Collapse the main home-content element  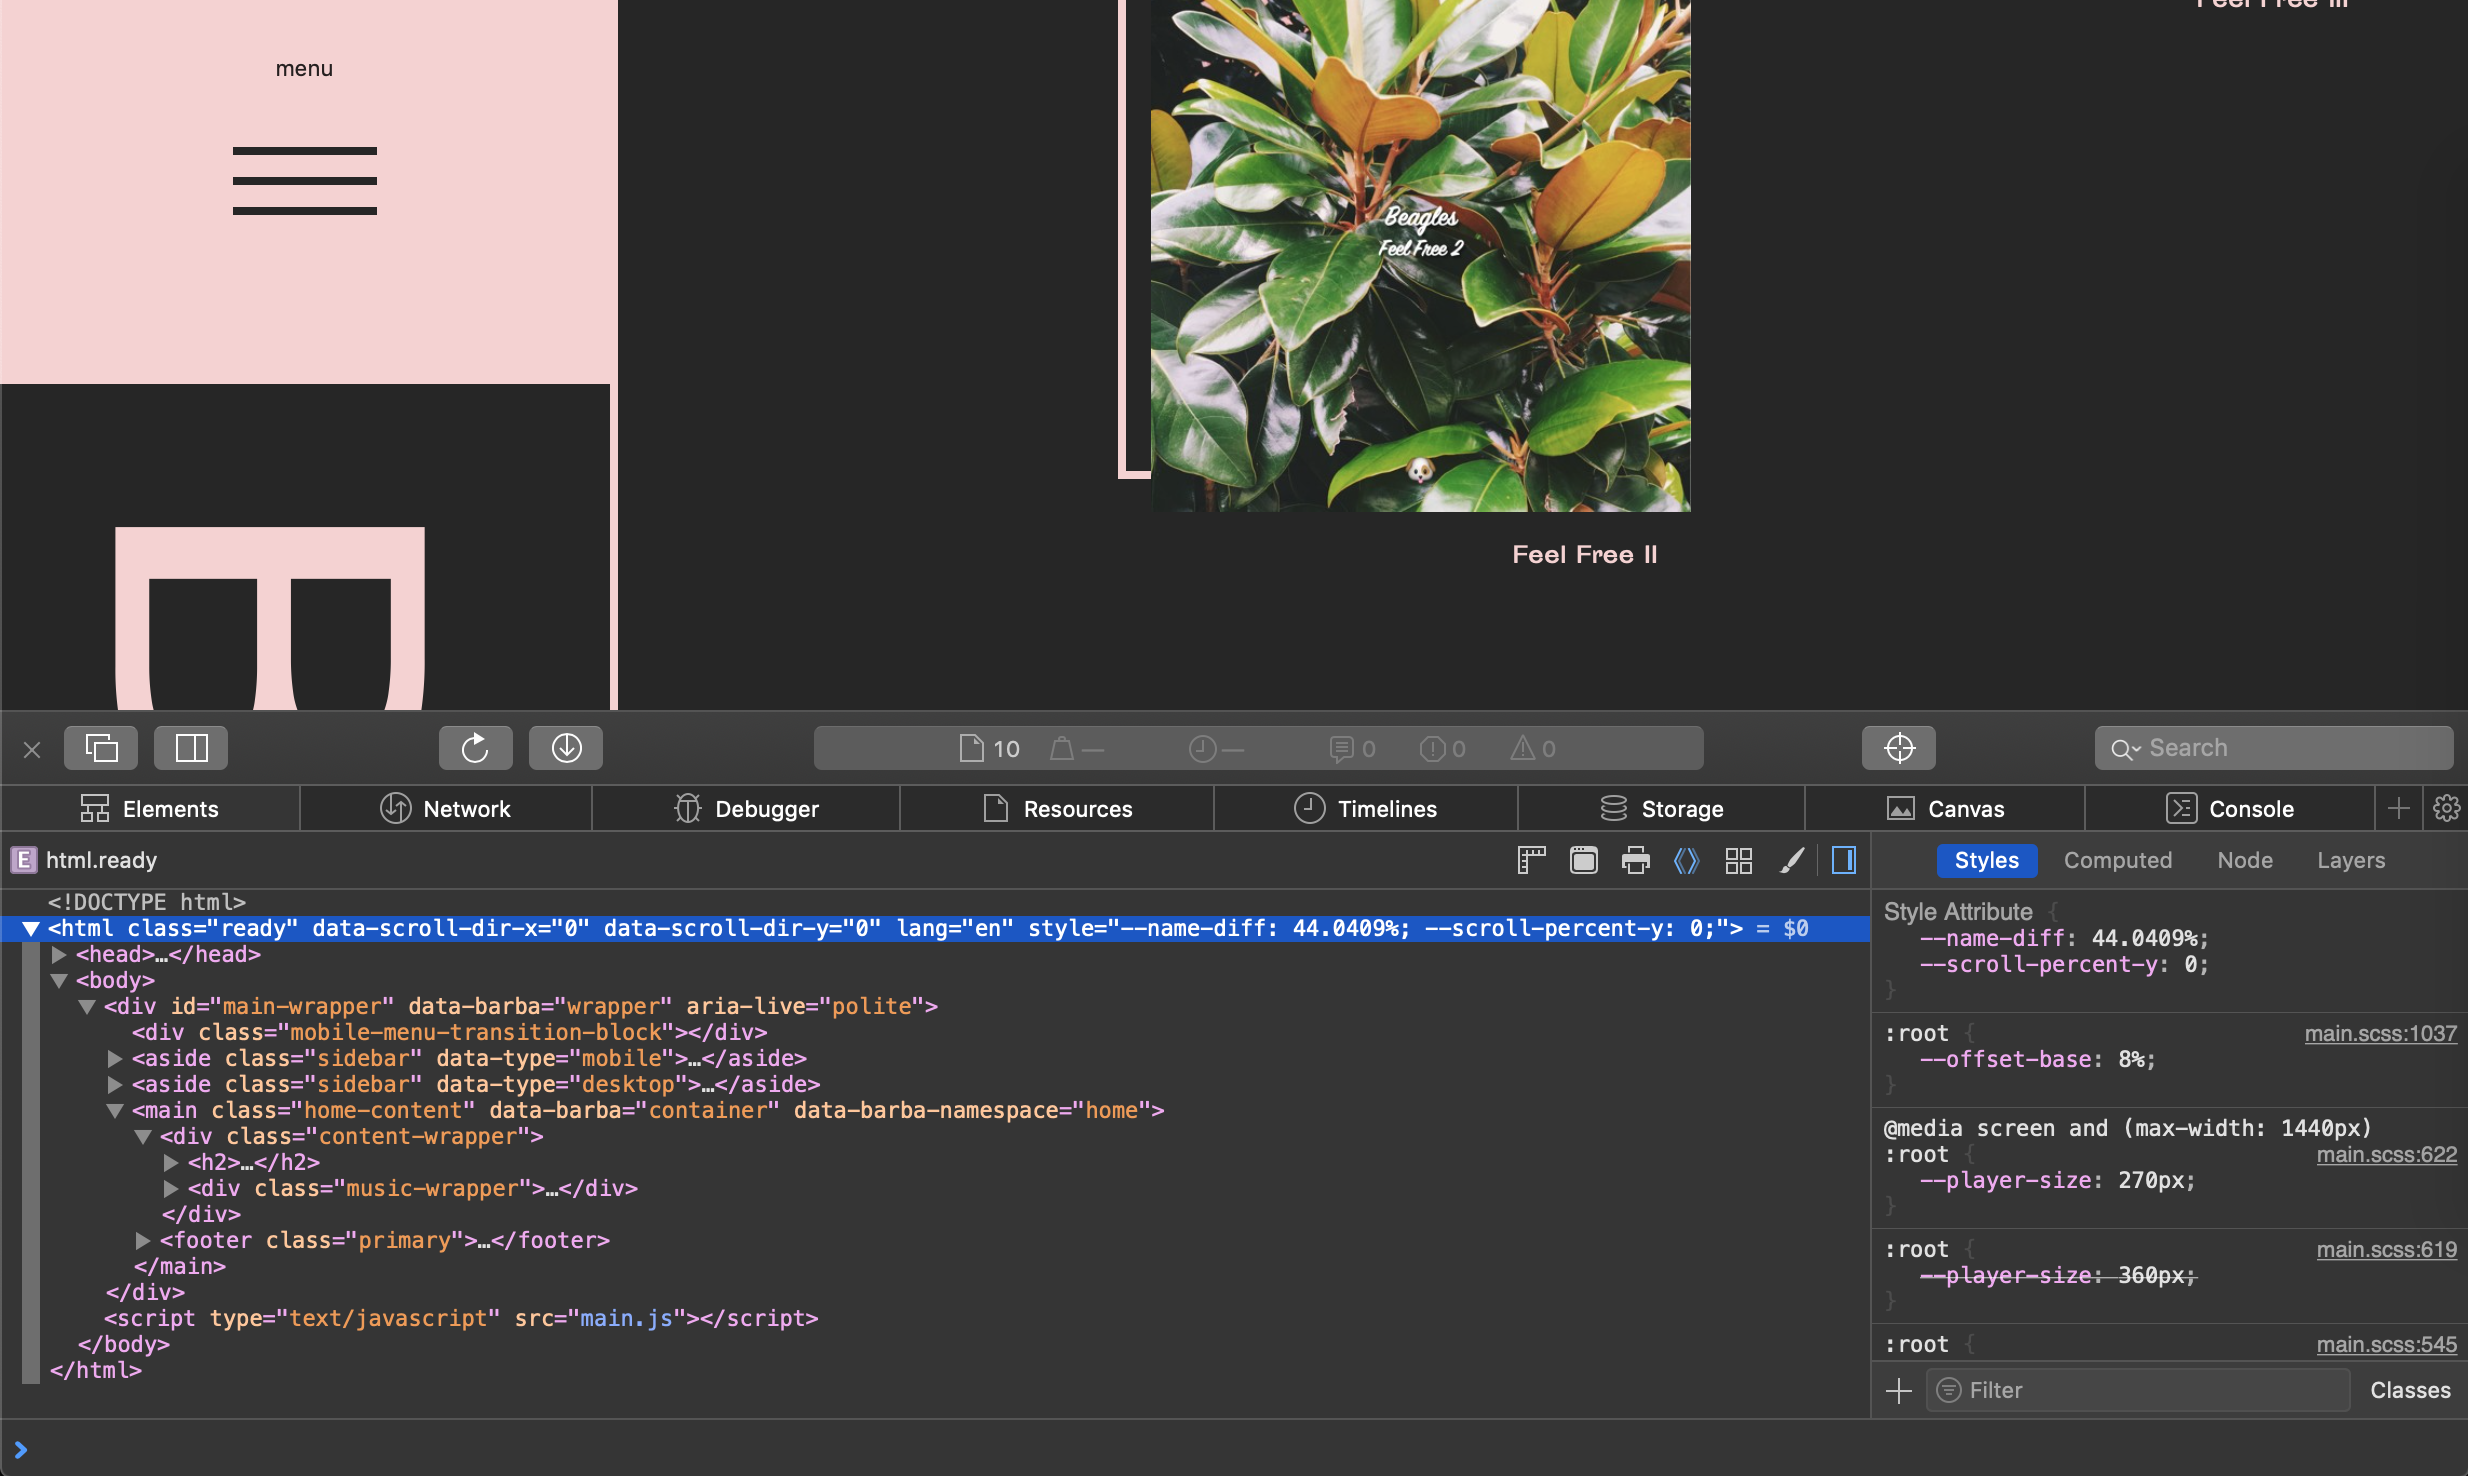(x=115, y=1110)
